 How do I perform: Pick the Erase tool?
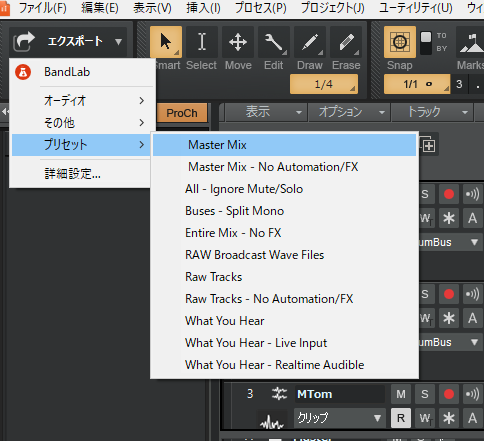click(x=346, y=42)
